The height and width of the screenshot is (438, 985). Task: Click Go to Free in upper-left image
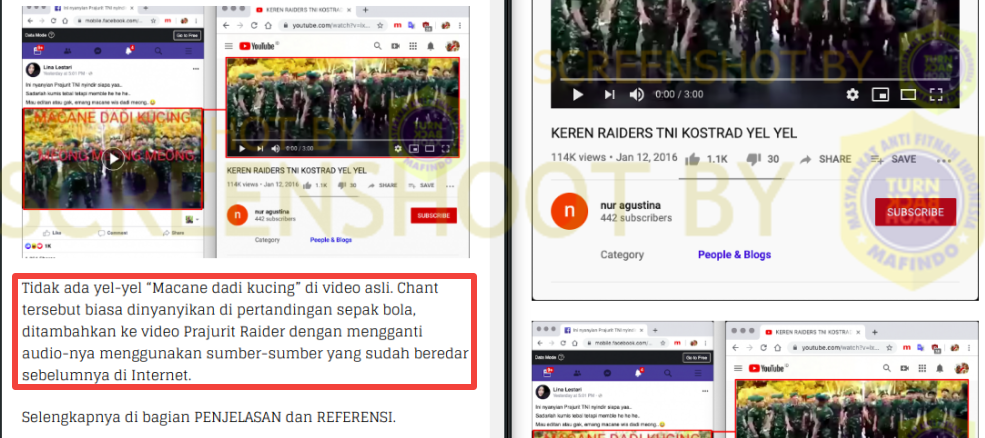click(188, 36)
